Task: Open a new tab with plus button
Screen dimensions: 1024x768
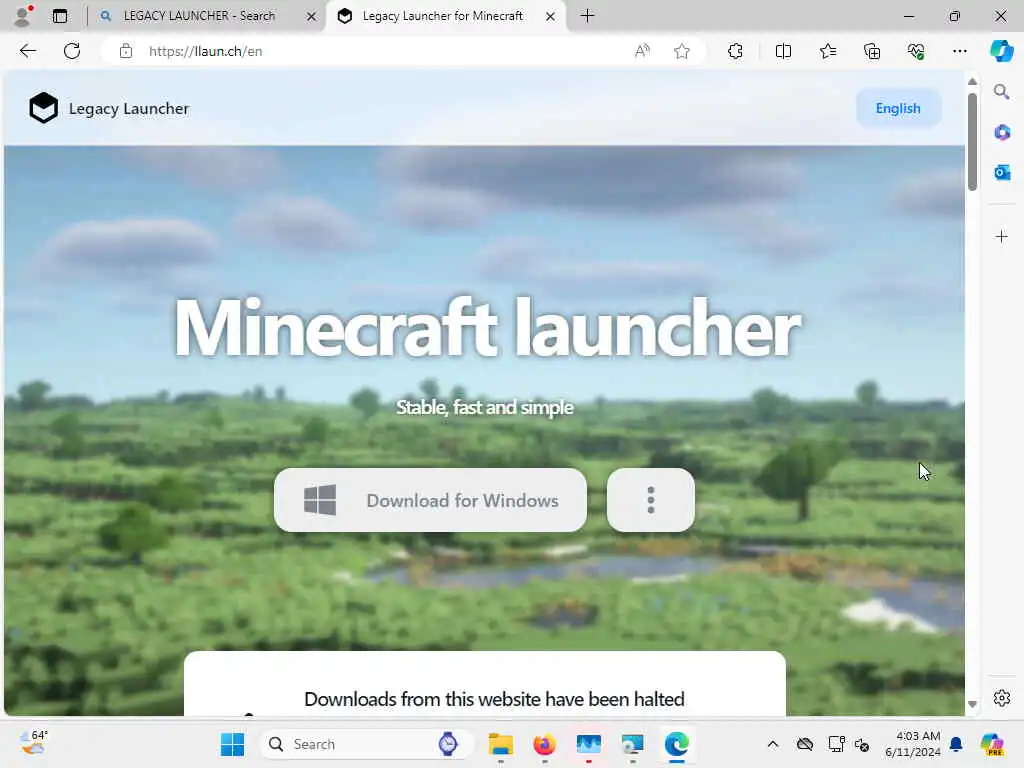Action: click(x=587, y=16)
